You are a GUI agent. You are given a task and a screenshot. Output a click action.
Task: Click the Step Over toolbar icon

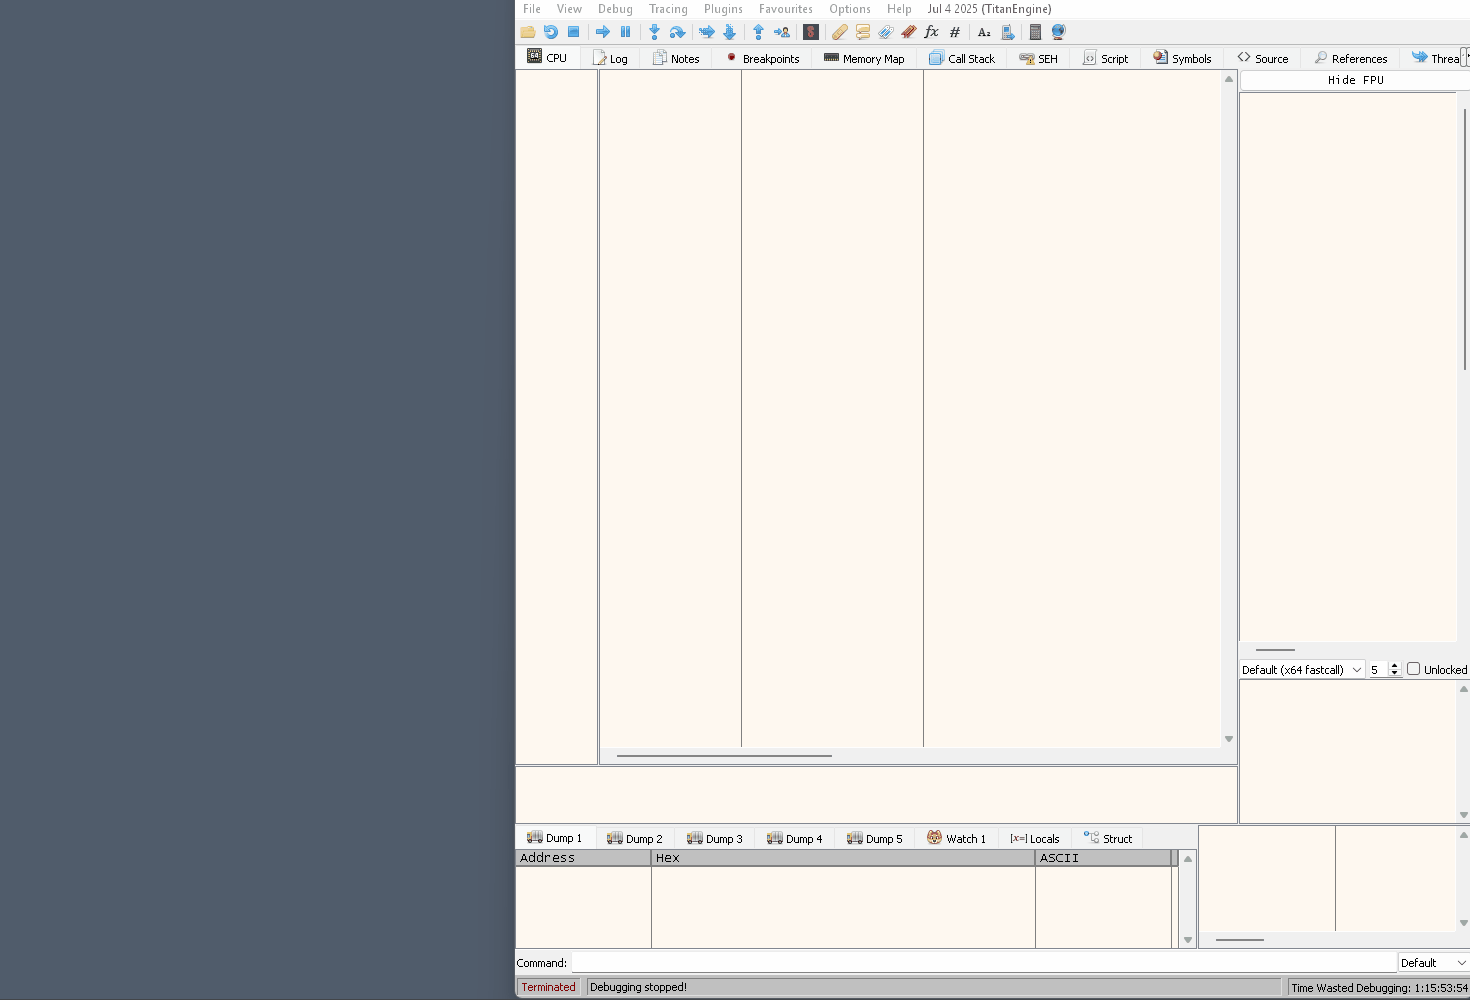[x=677, y=32]
